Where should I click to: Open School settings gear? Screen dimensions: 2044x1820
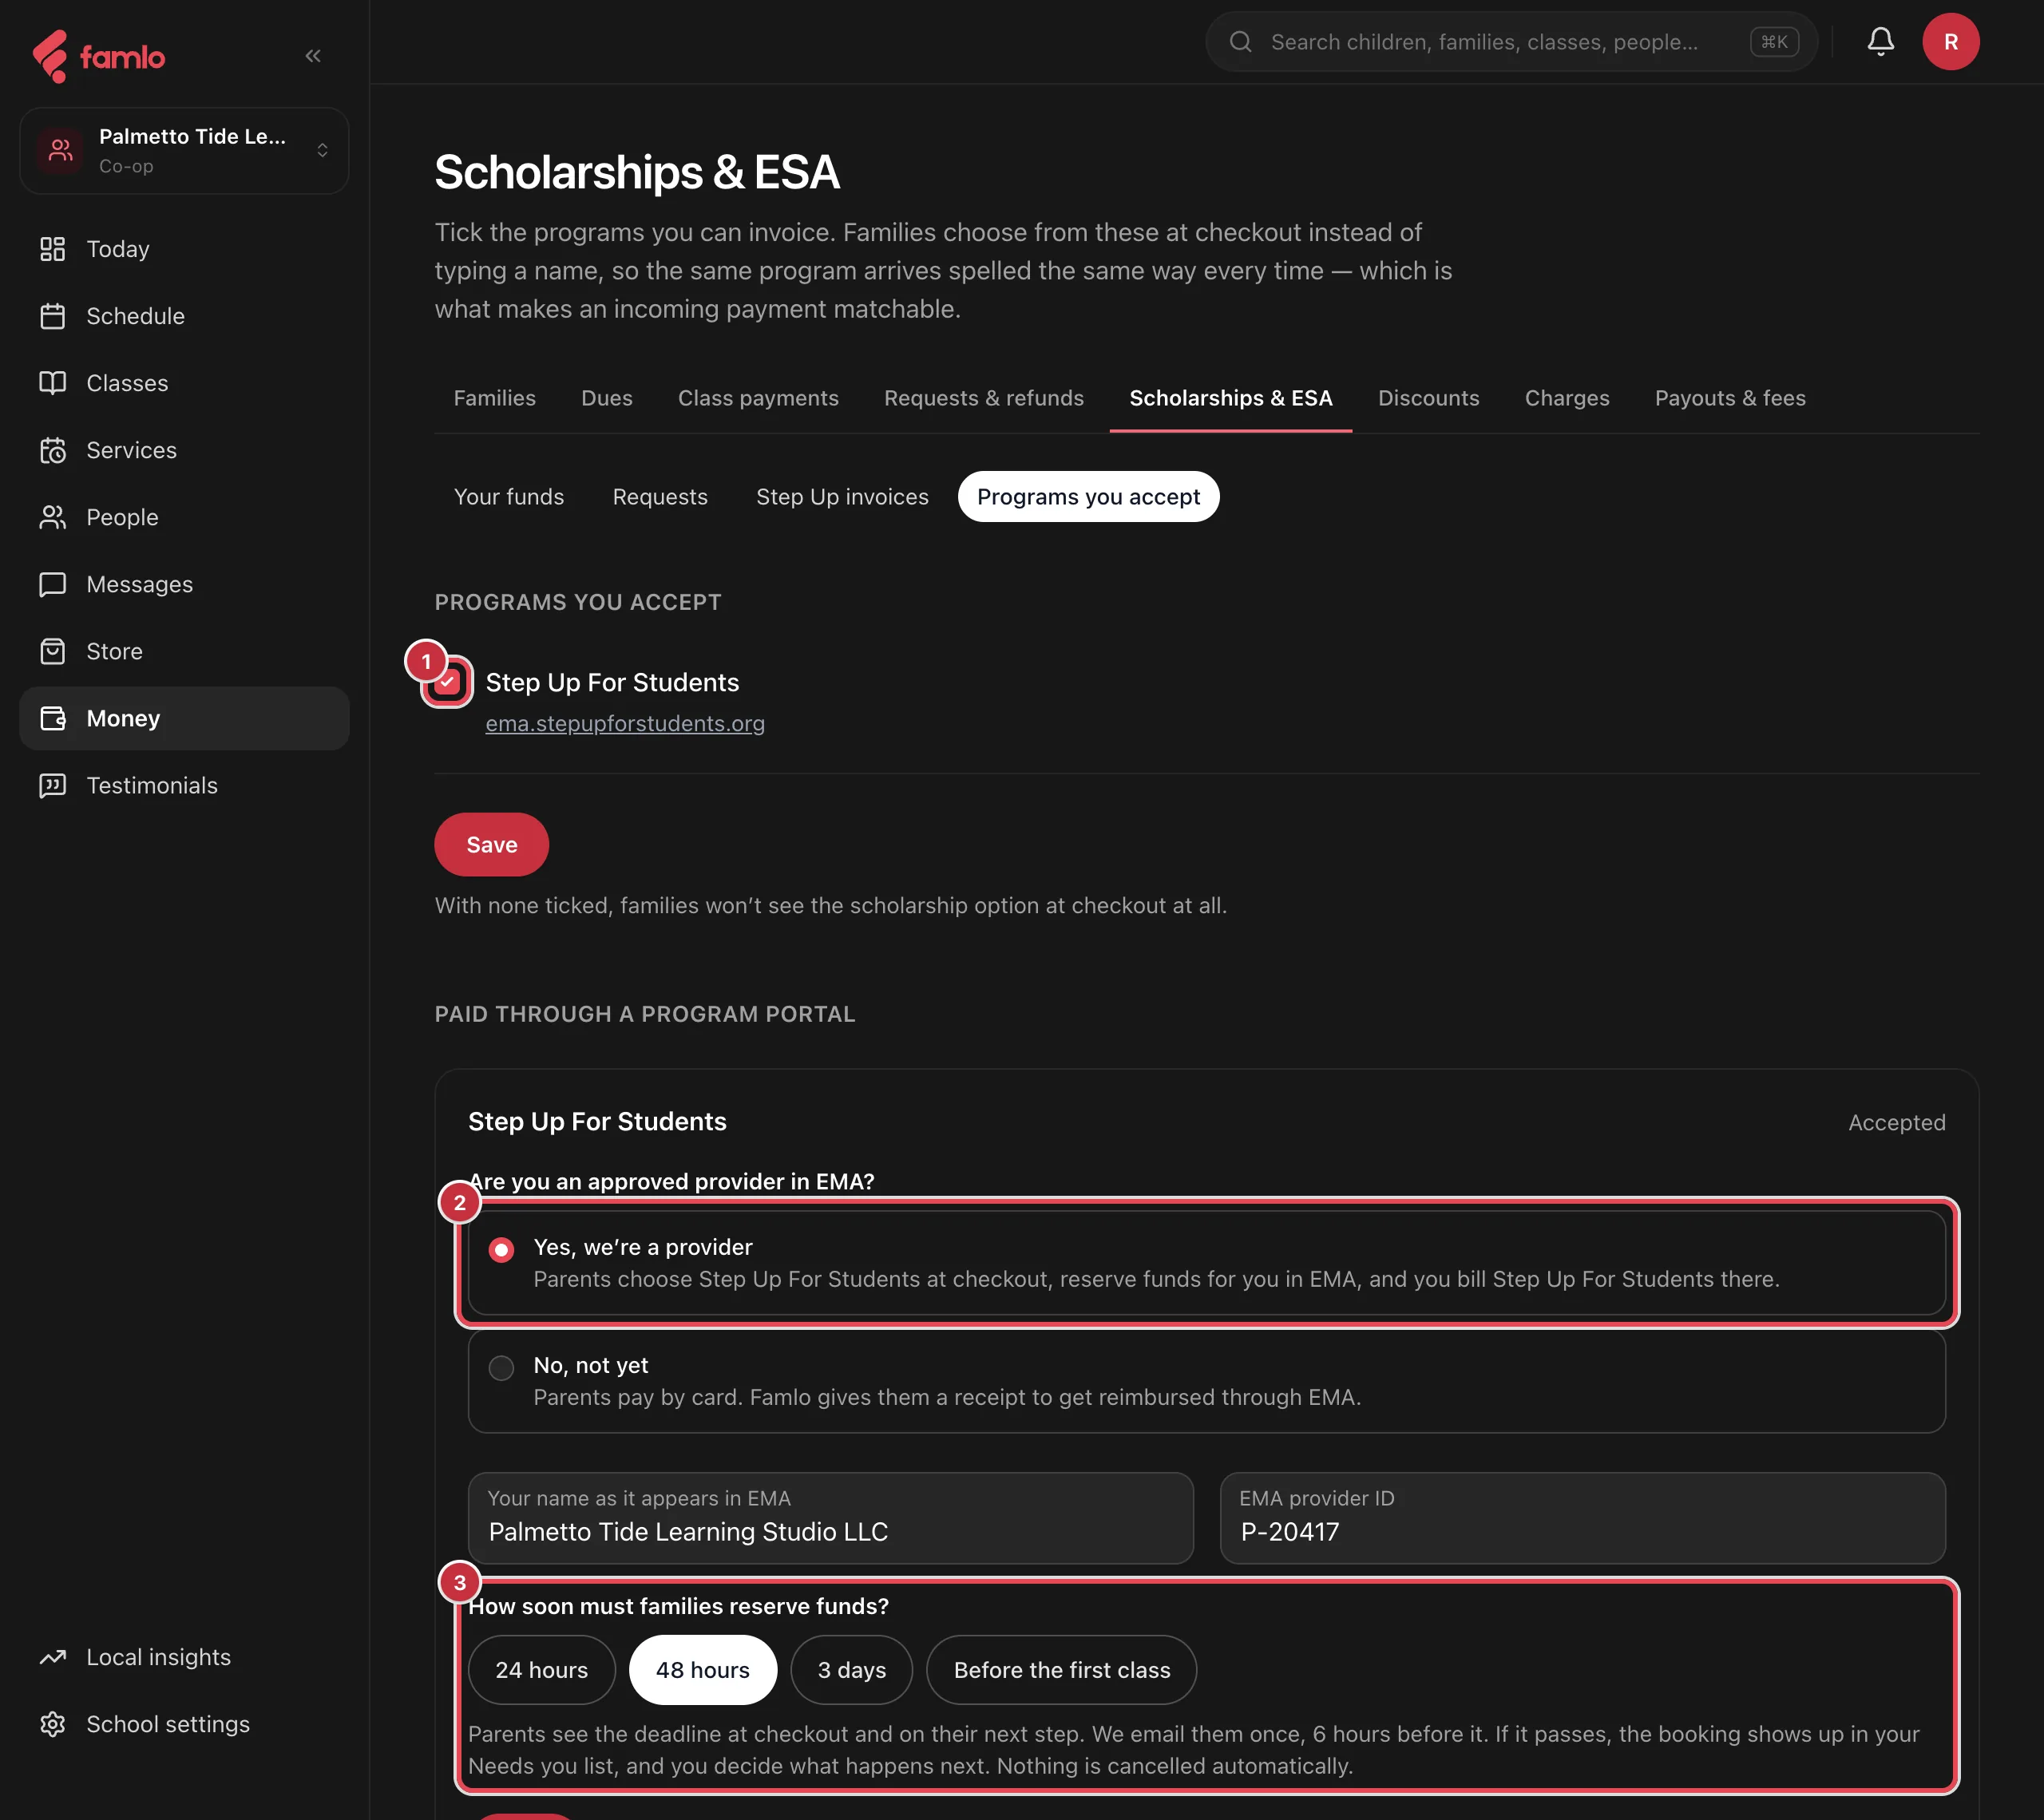pos(184,1724)
